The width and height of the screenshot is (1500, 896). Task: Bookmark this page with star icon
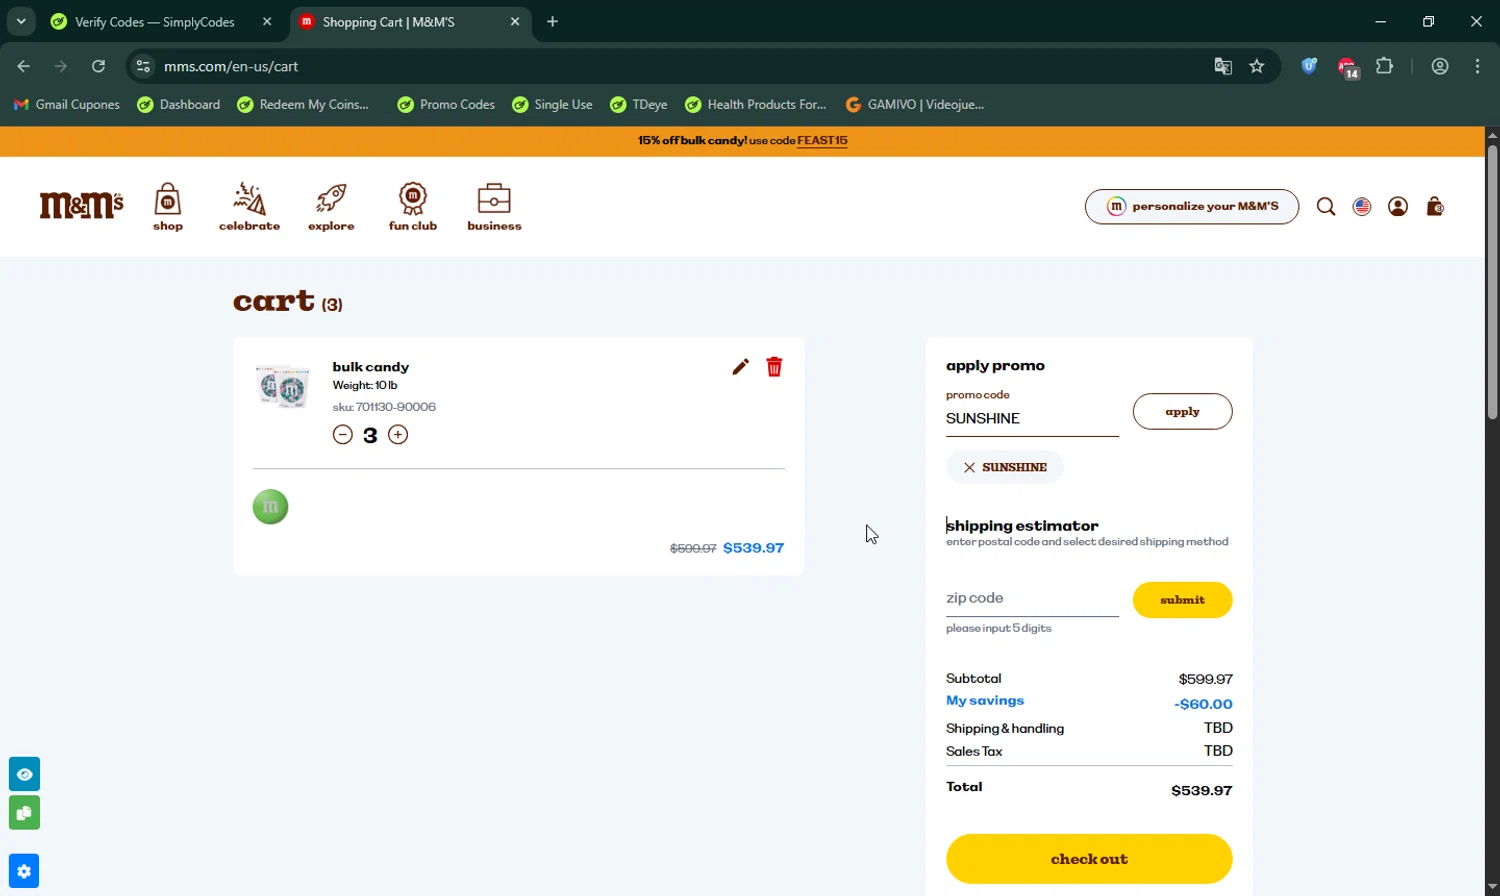pyautogui.click(x=1257, y=66)
